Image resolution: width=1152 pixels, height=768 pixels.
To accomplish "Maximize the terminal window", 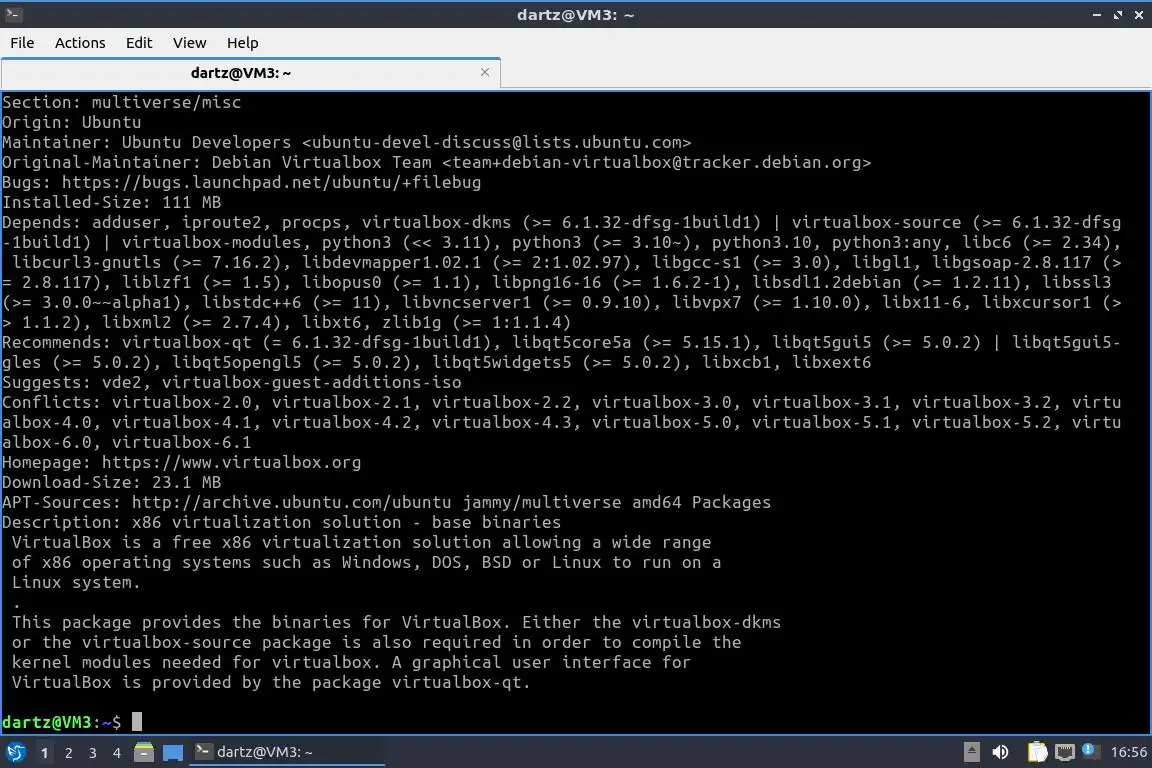I will click(x=1117, y=15).
